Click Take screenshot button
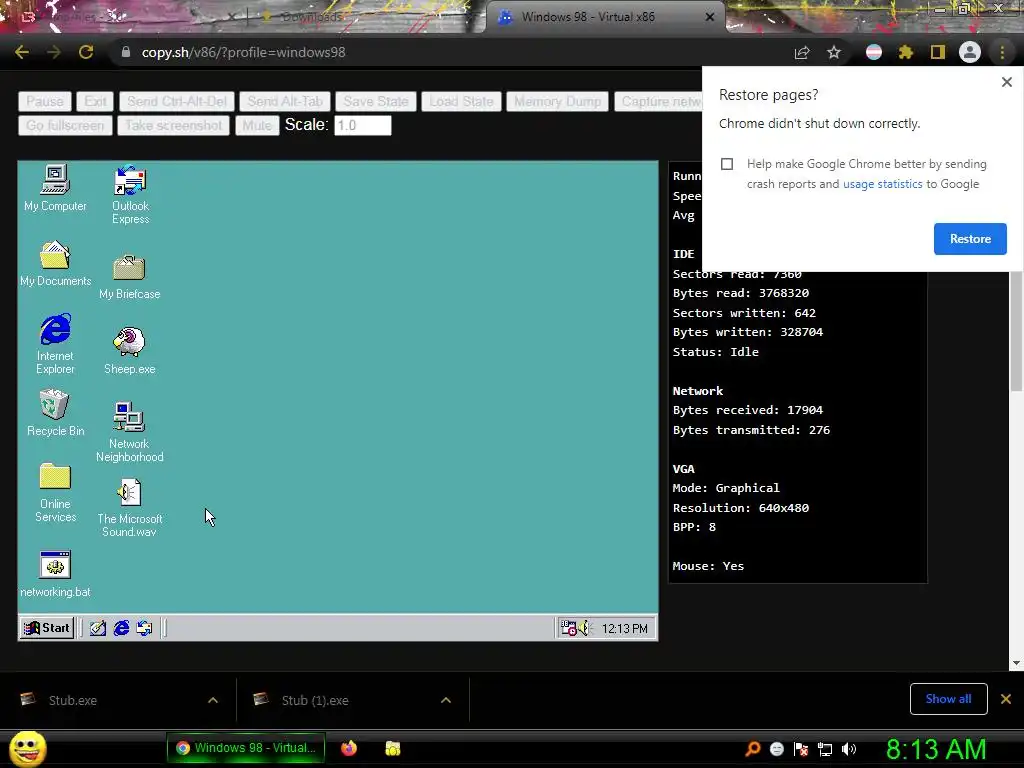1024x768 pixels. (173, 125)
